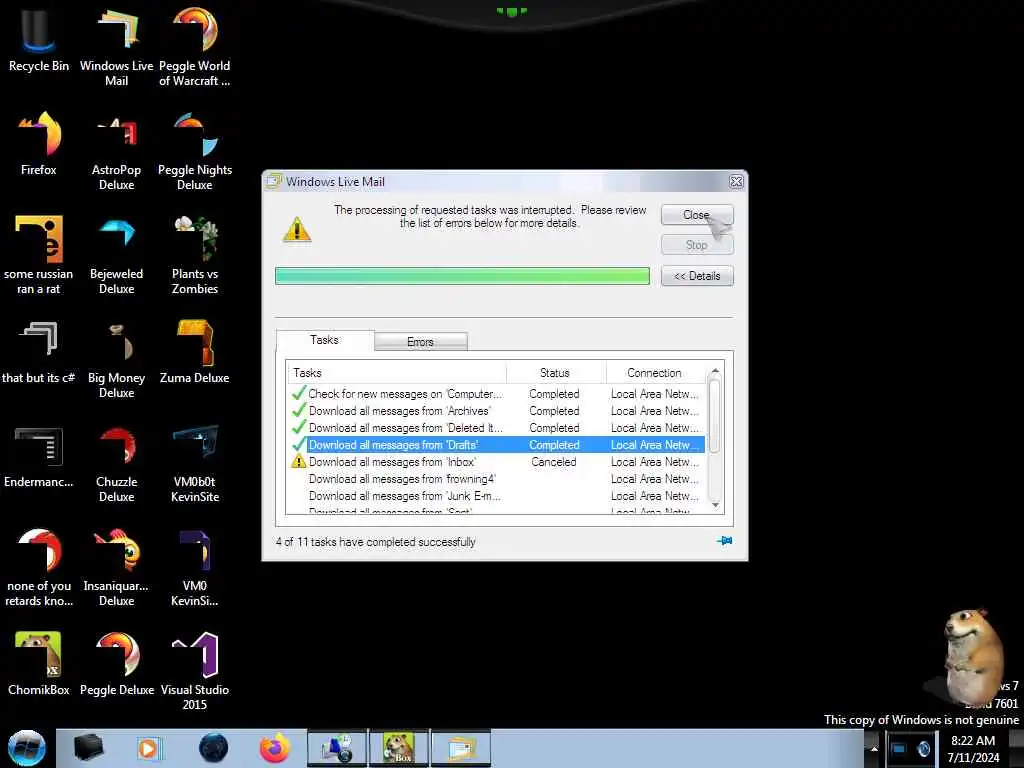This screenshot has height=768, width=1024.
Task: Close the Windows Live Mail dialog with X
Action: [736, 182]
